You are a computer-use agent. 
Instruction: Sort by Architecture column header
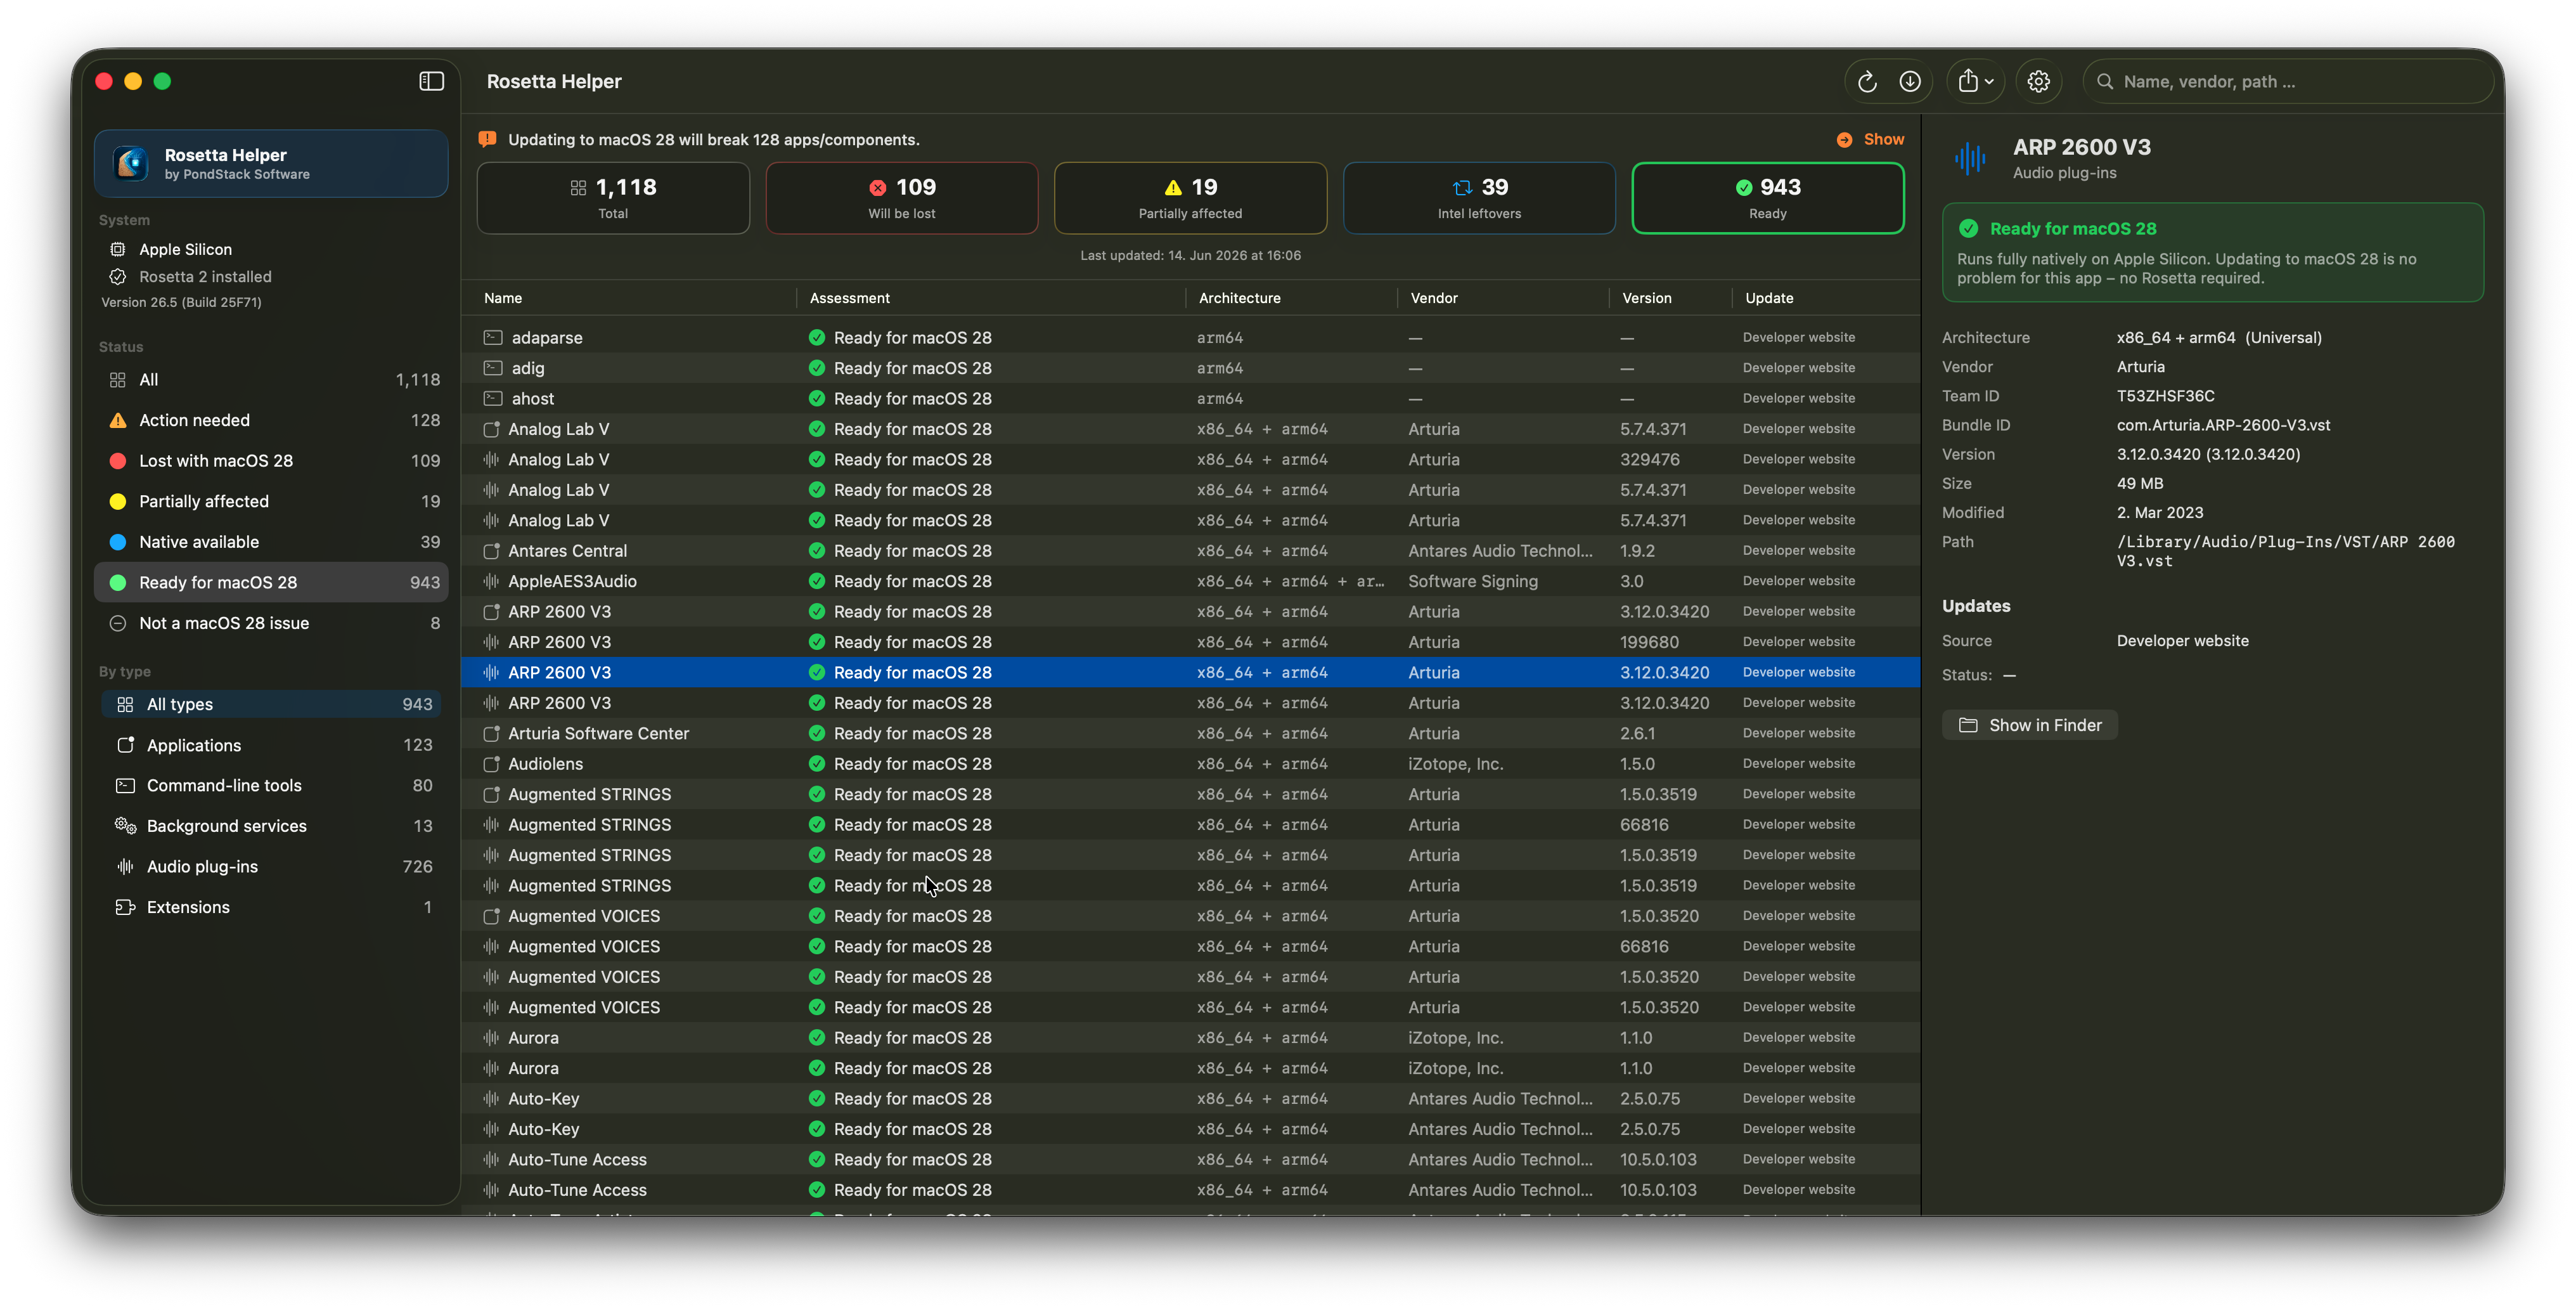click(x=1239, y=297)
